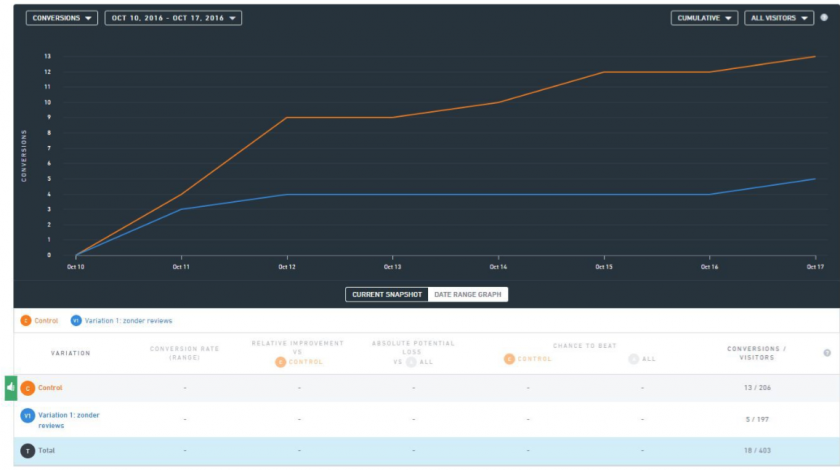Toggle the Control legend item under the chart
The height and width of the screenshot is (470, 840).
(39, 320)
